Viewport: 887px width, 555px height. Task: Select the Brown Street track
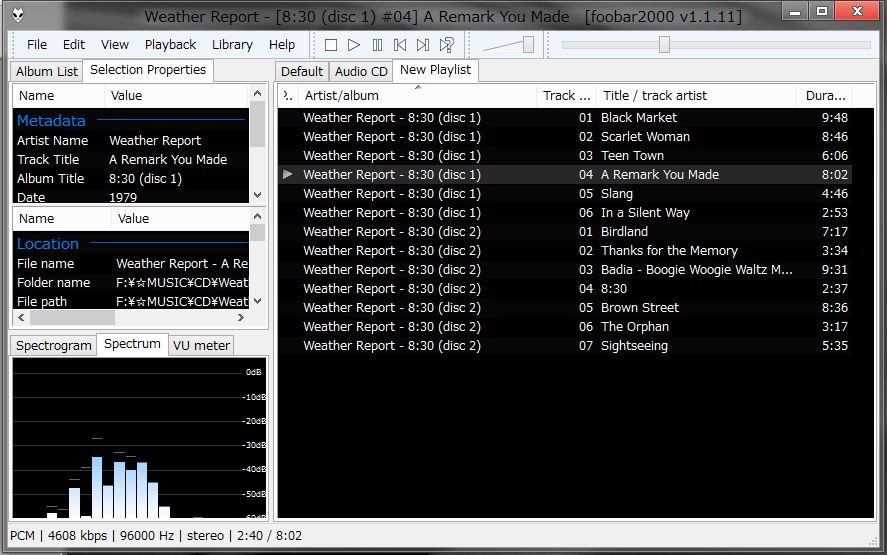tap(565, 308)
